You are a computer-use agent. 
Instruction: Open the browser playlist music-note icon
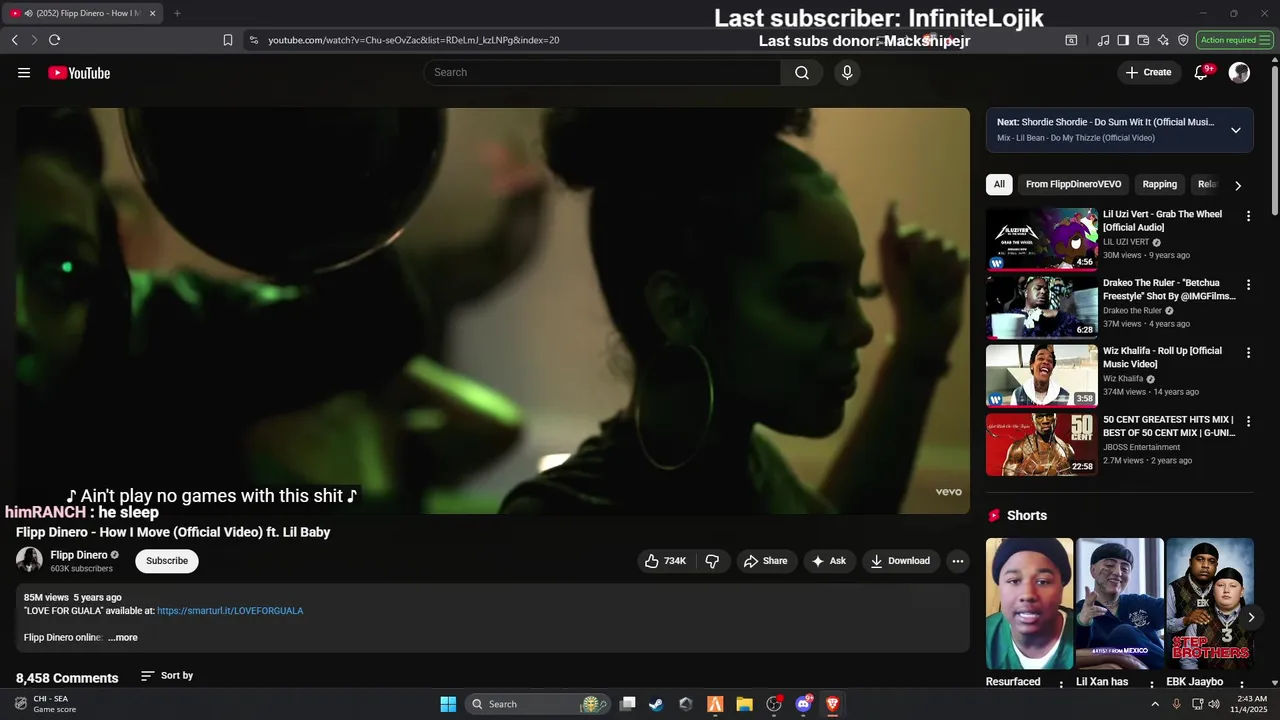(1103, 40)
